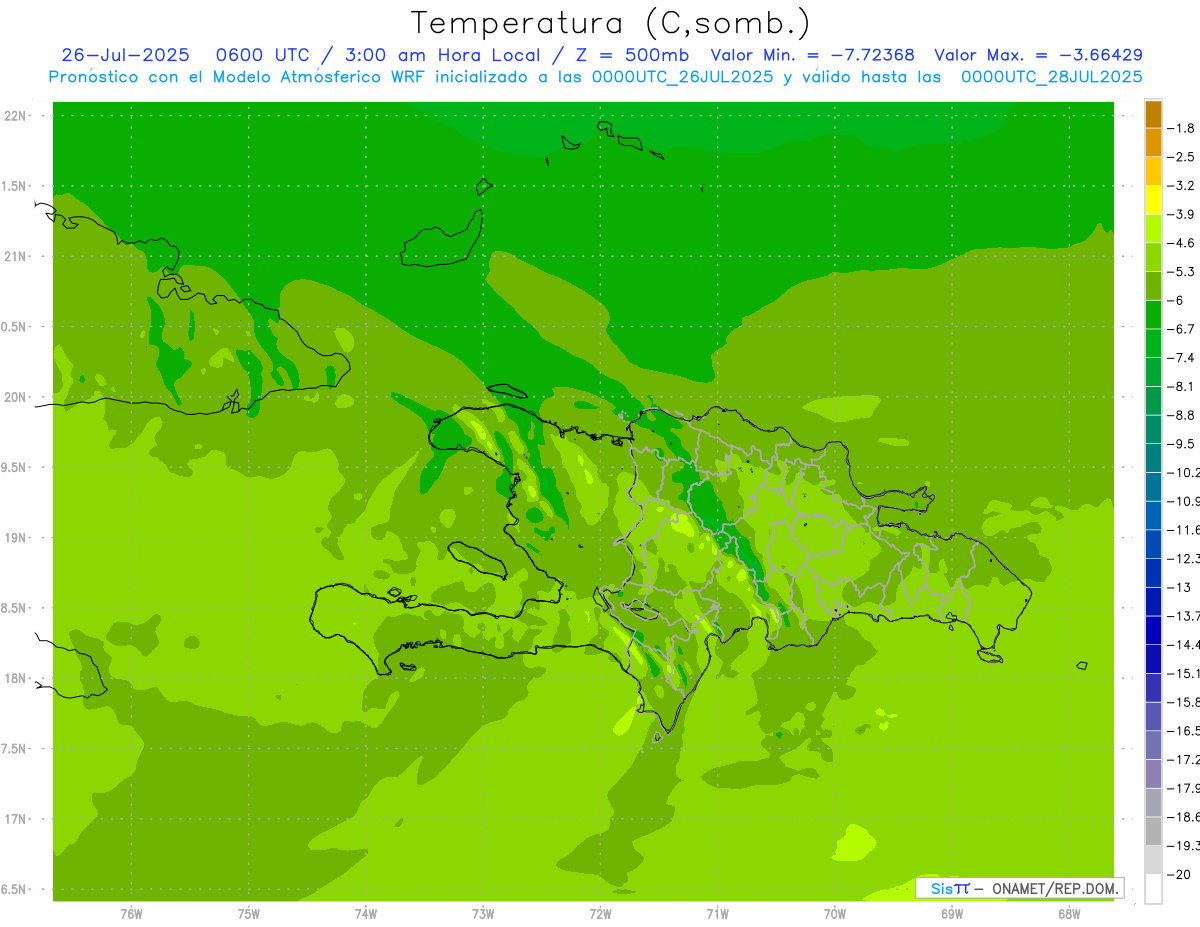This screenshot has width=1200, height=927.
Task: Click the '21N' latitude label
Action: [17, 257]
